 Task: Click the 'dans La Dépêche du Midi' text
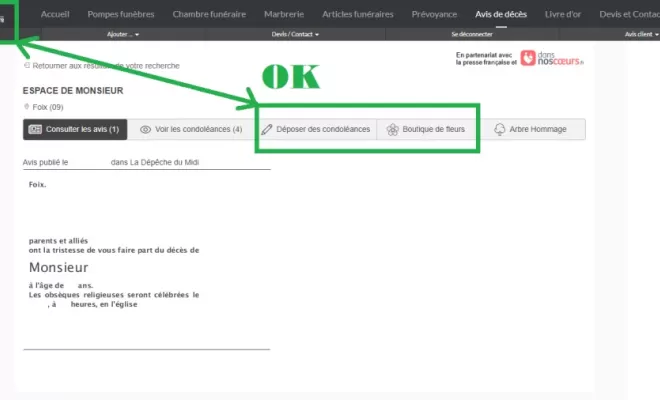155,162
